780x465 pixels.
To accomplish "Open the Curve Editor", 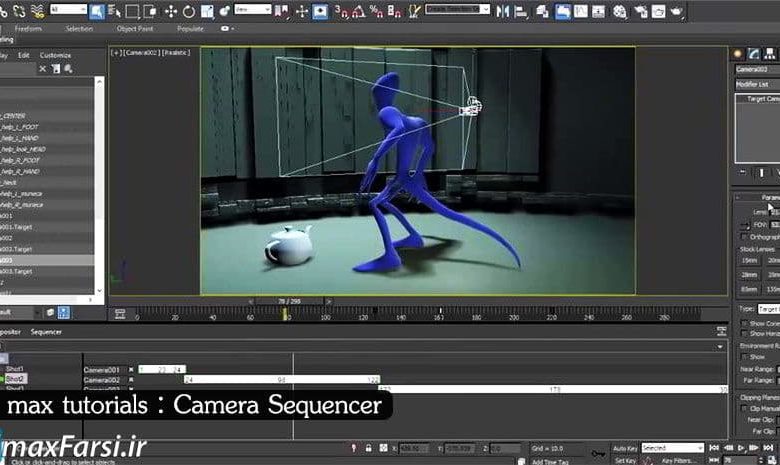I will click(x=581, y=11).
